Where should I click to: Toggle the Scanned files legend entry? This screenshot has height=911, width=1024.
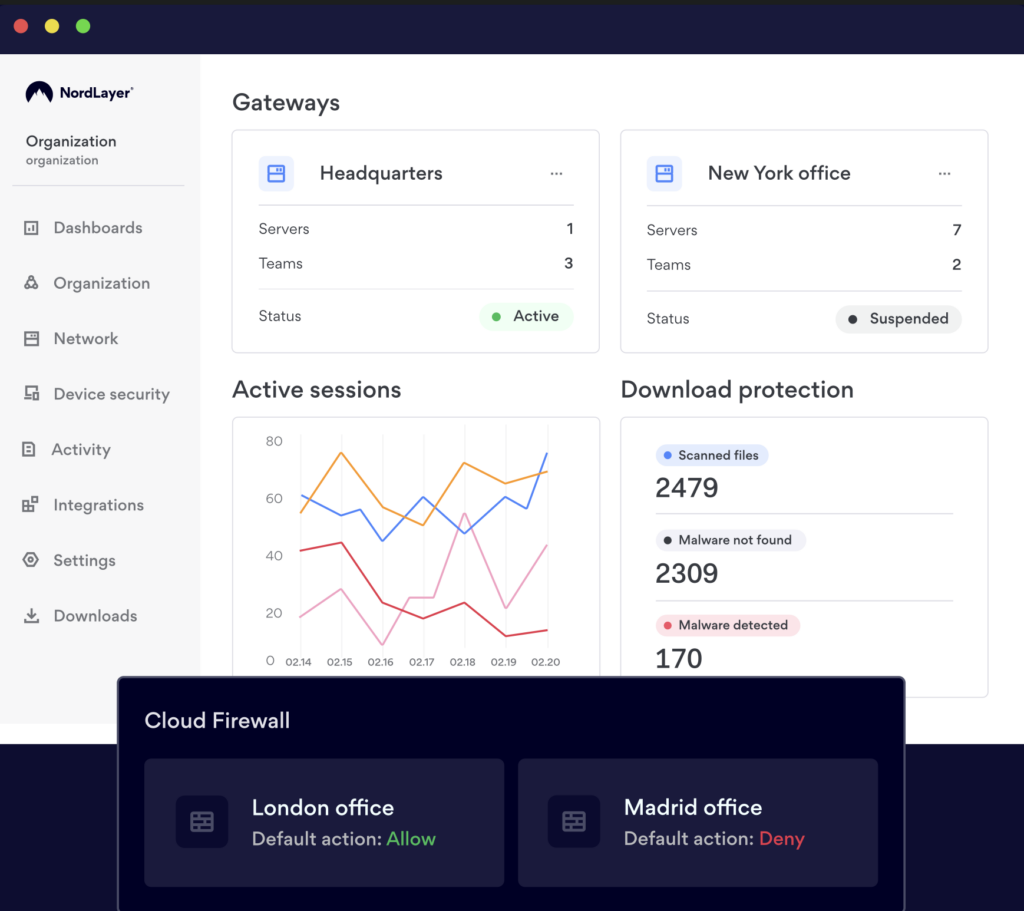[x=711, y=455]
